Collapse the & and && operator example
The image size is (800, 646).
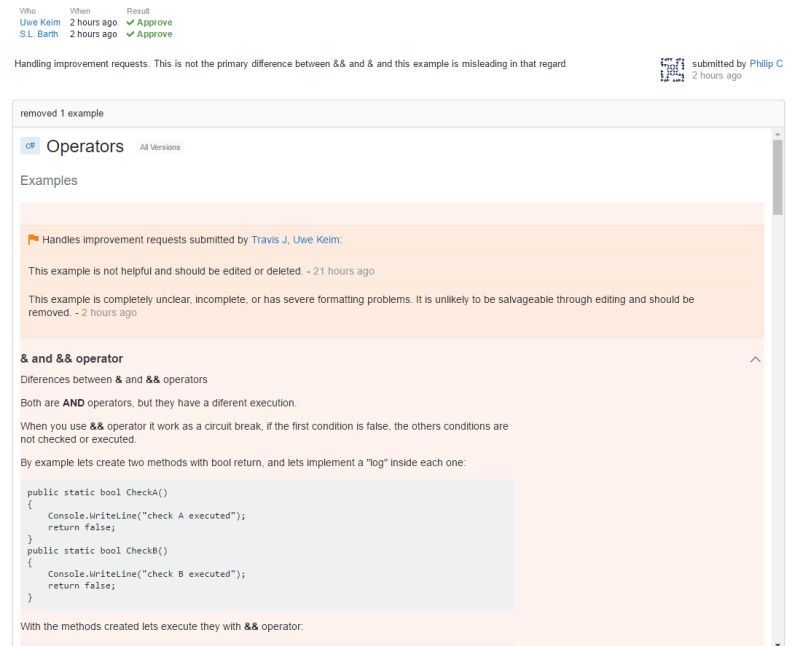755,359
